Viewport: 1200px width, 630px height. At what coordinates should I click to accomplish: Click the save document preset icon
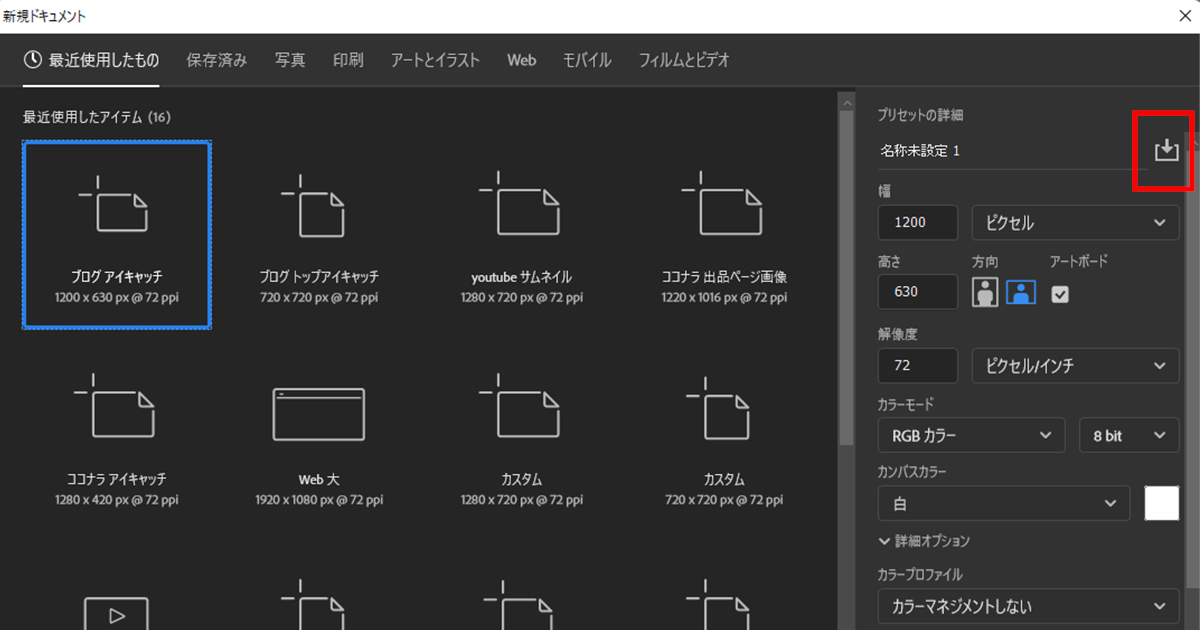[x=1166, y=150]
